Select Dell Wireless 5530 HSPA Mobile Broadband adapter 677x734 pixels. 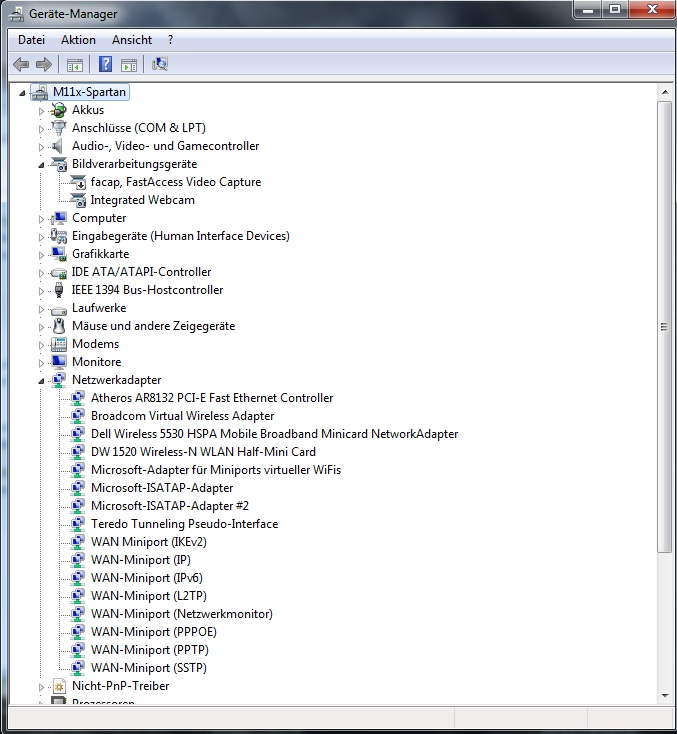tap(274, 434)
